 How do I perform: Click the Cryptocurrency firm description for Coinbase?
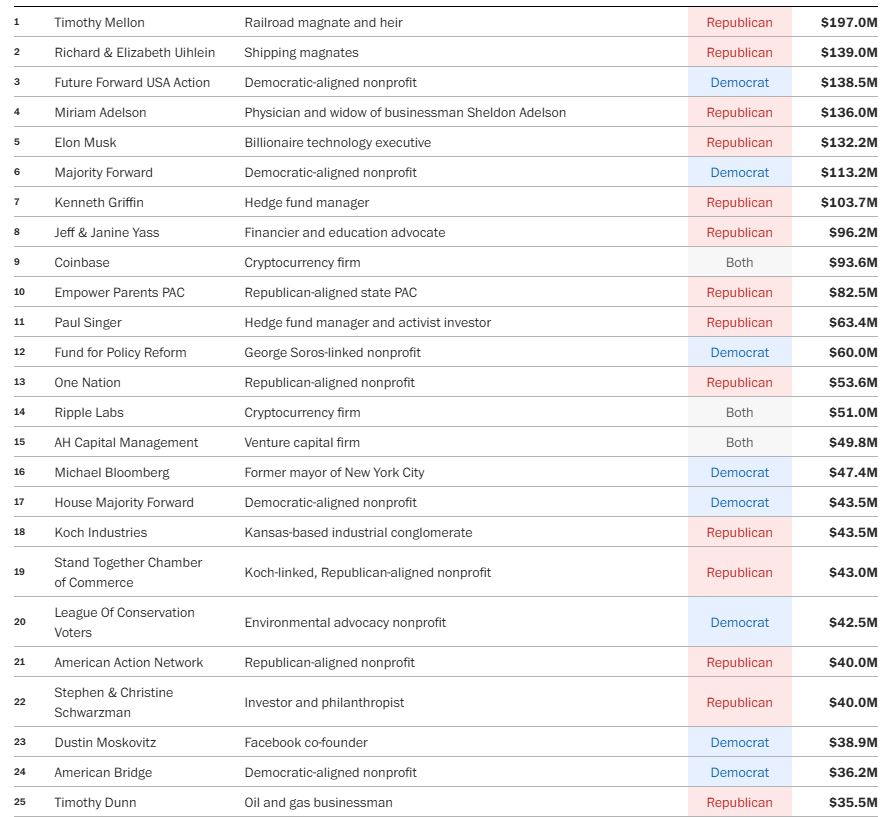tap(302, 262)
